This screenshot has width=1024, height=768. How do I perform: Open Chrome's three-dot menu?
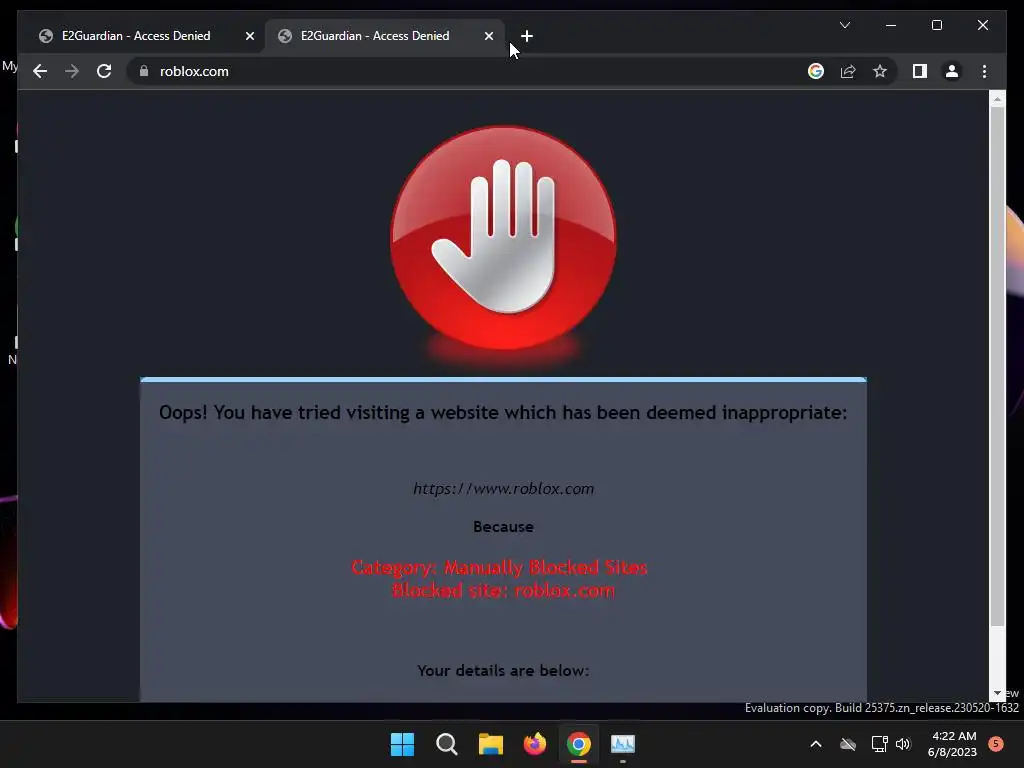pyautogui.click(x=984, y=71)
